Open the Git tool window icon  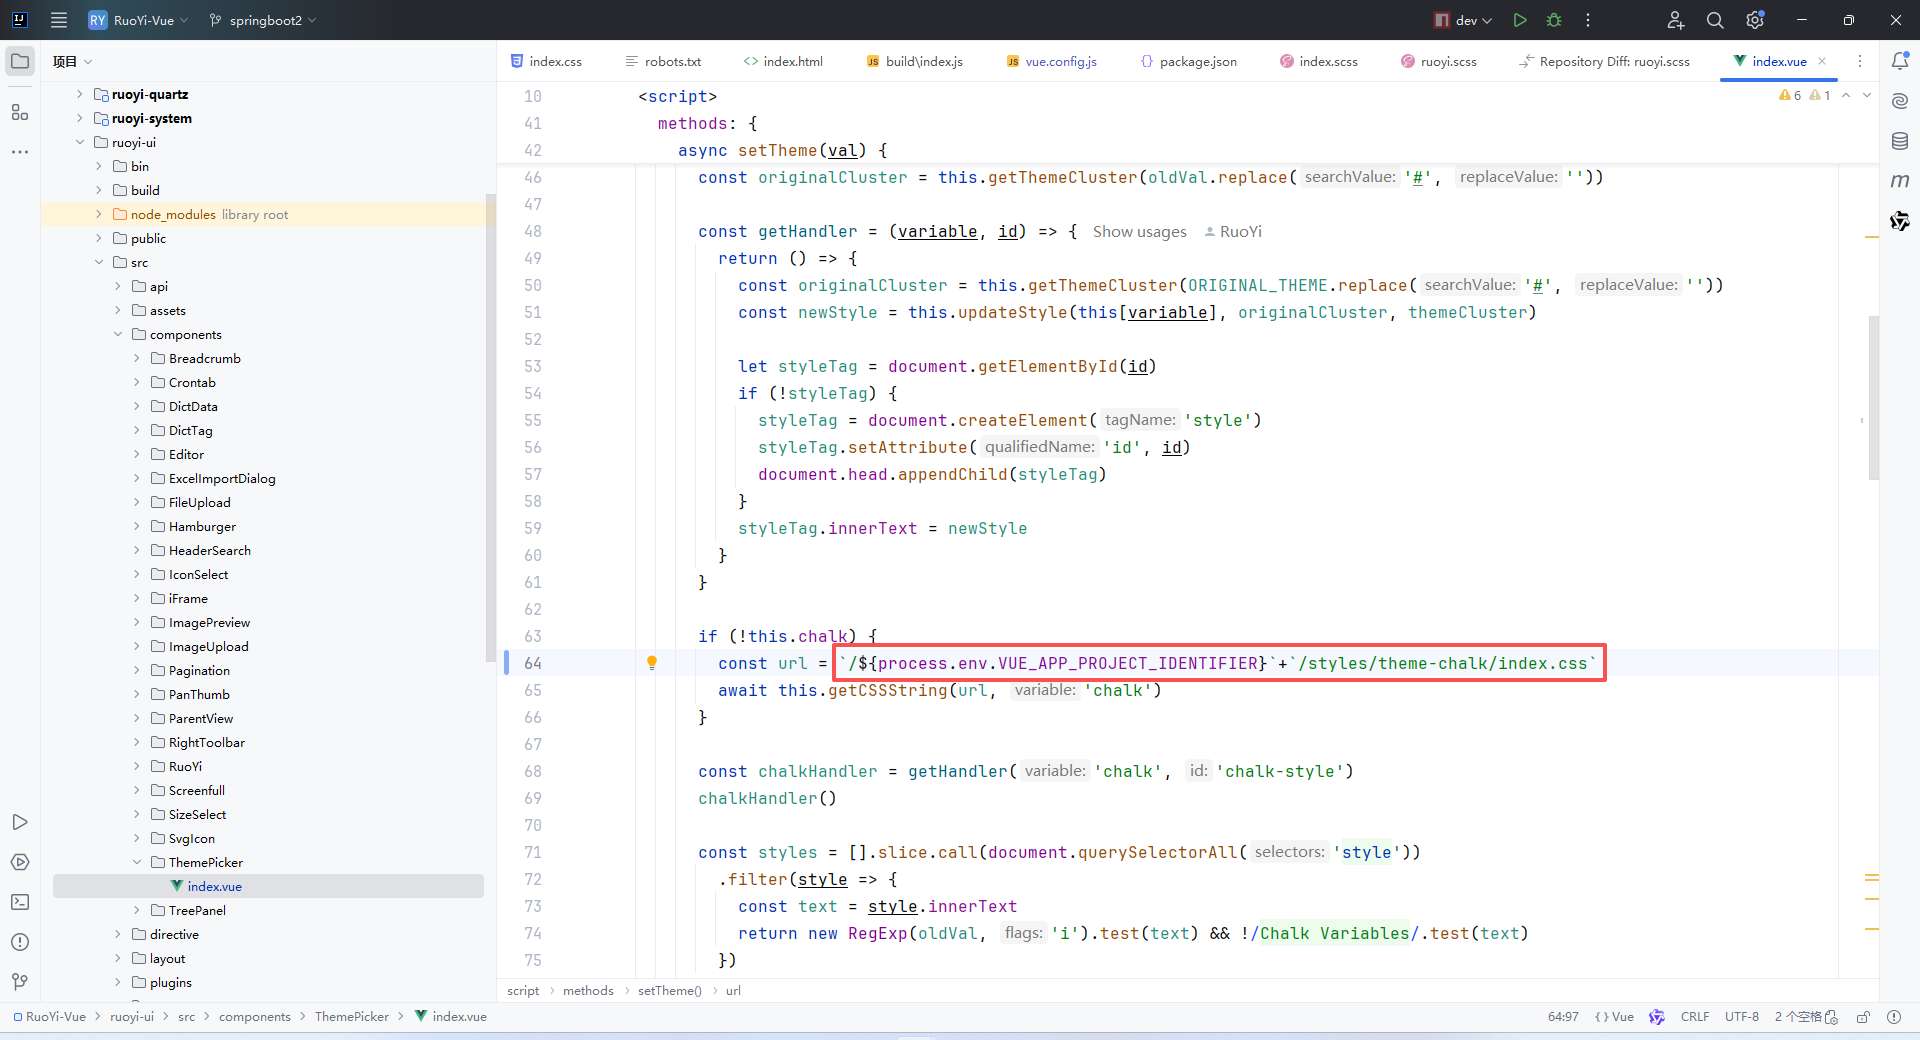tap(20, 982)
